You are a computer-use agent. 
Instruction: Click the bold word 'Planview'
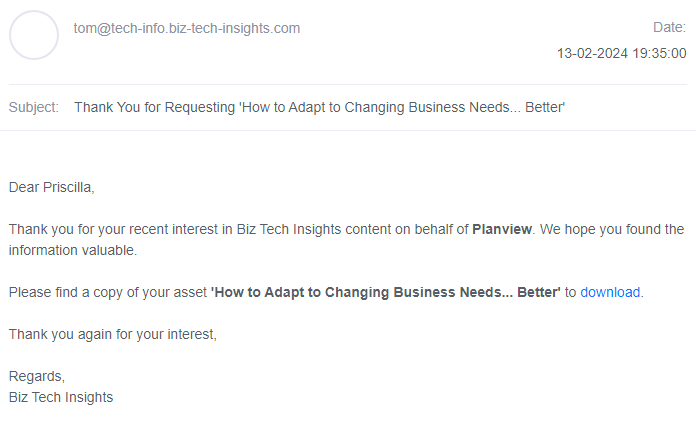(x=502, y=229)
